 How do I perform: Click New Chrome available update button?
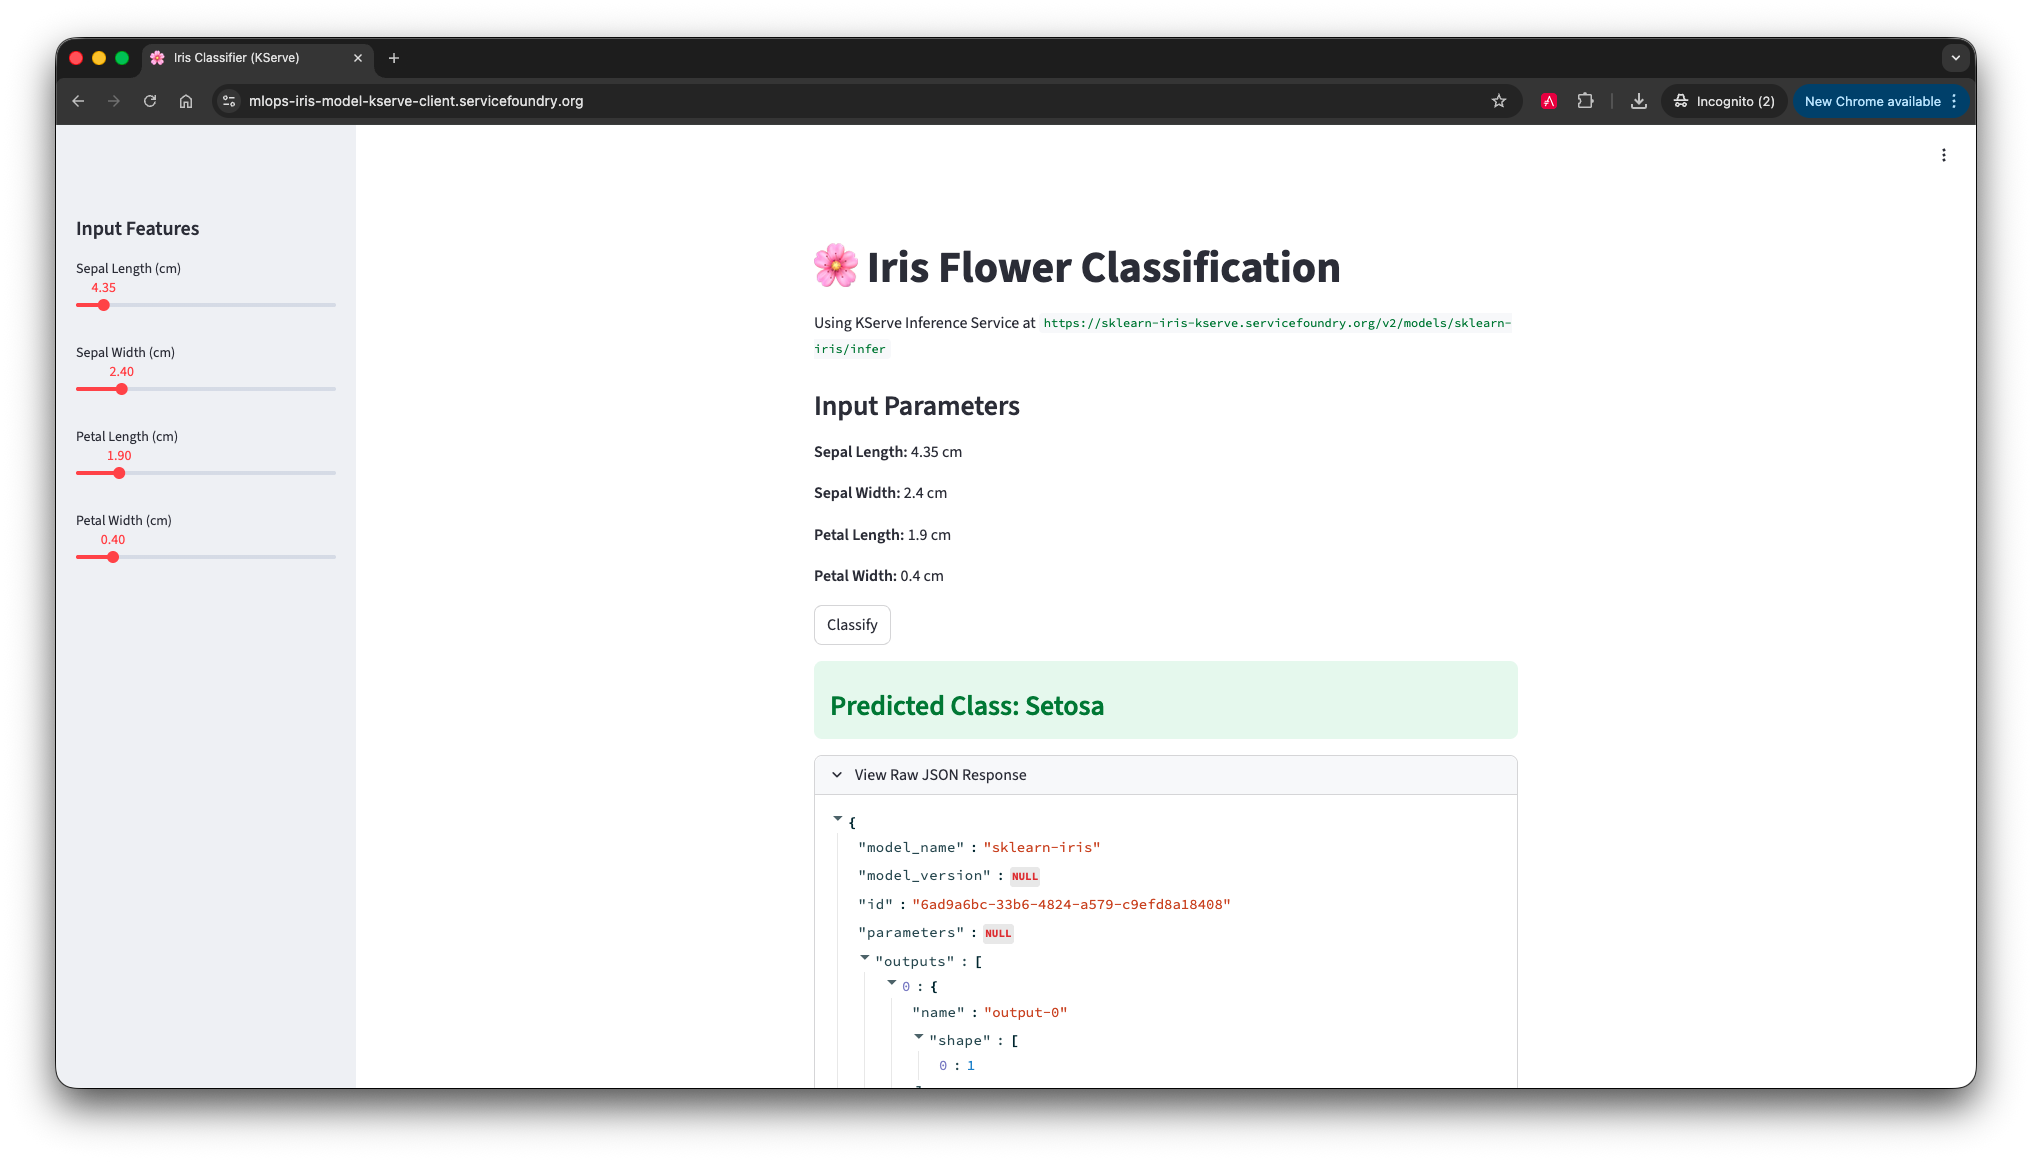pyautogui.click(x=1872, y=101)
